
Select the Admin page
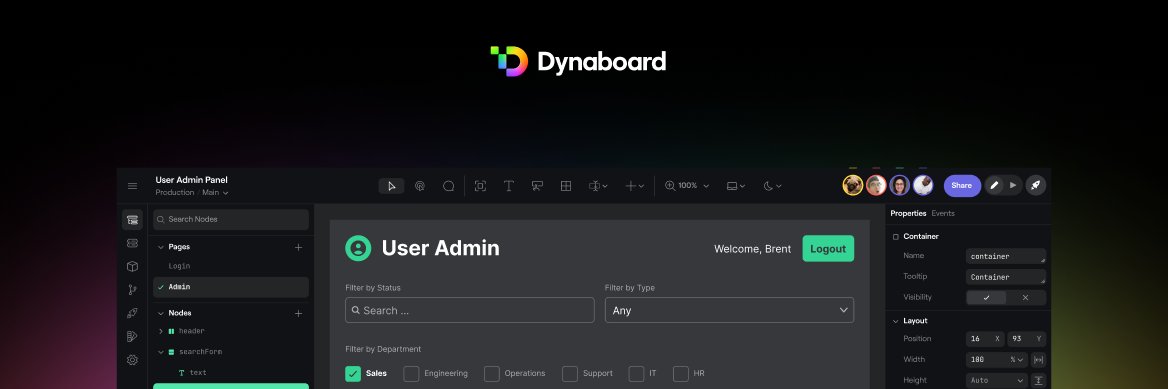click(x=231, y=287)
